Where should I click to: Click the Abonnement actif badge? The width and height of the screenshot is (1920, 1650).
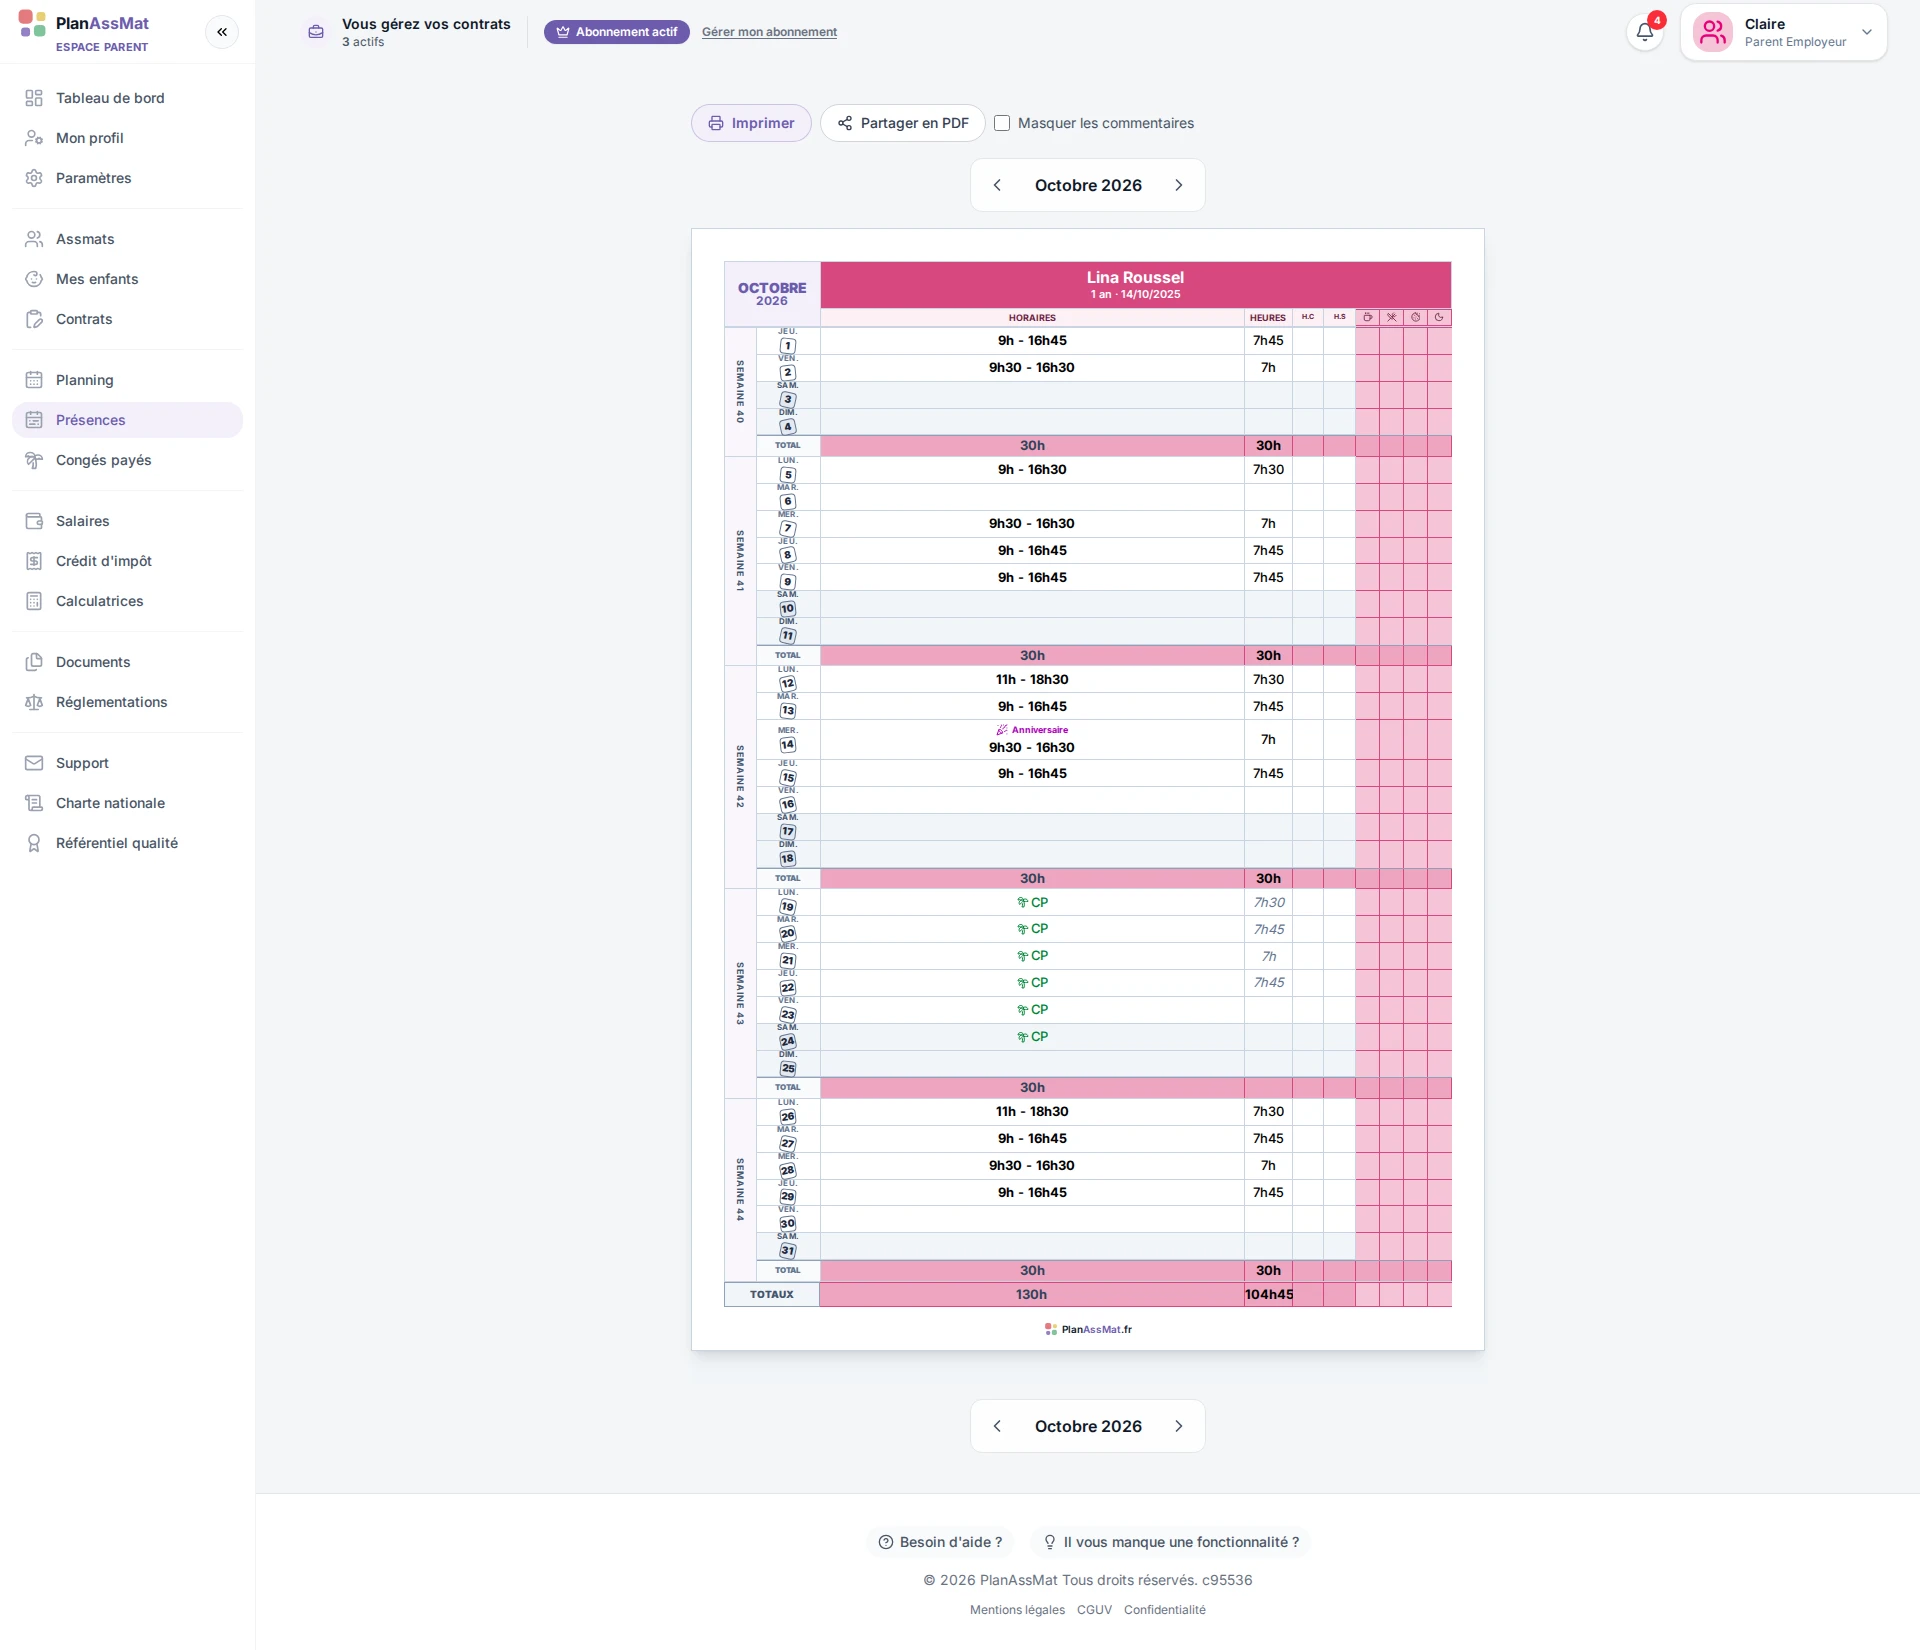(617, 32)
